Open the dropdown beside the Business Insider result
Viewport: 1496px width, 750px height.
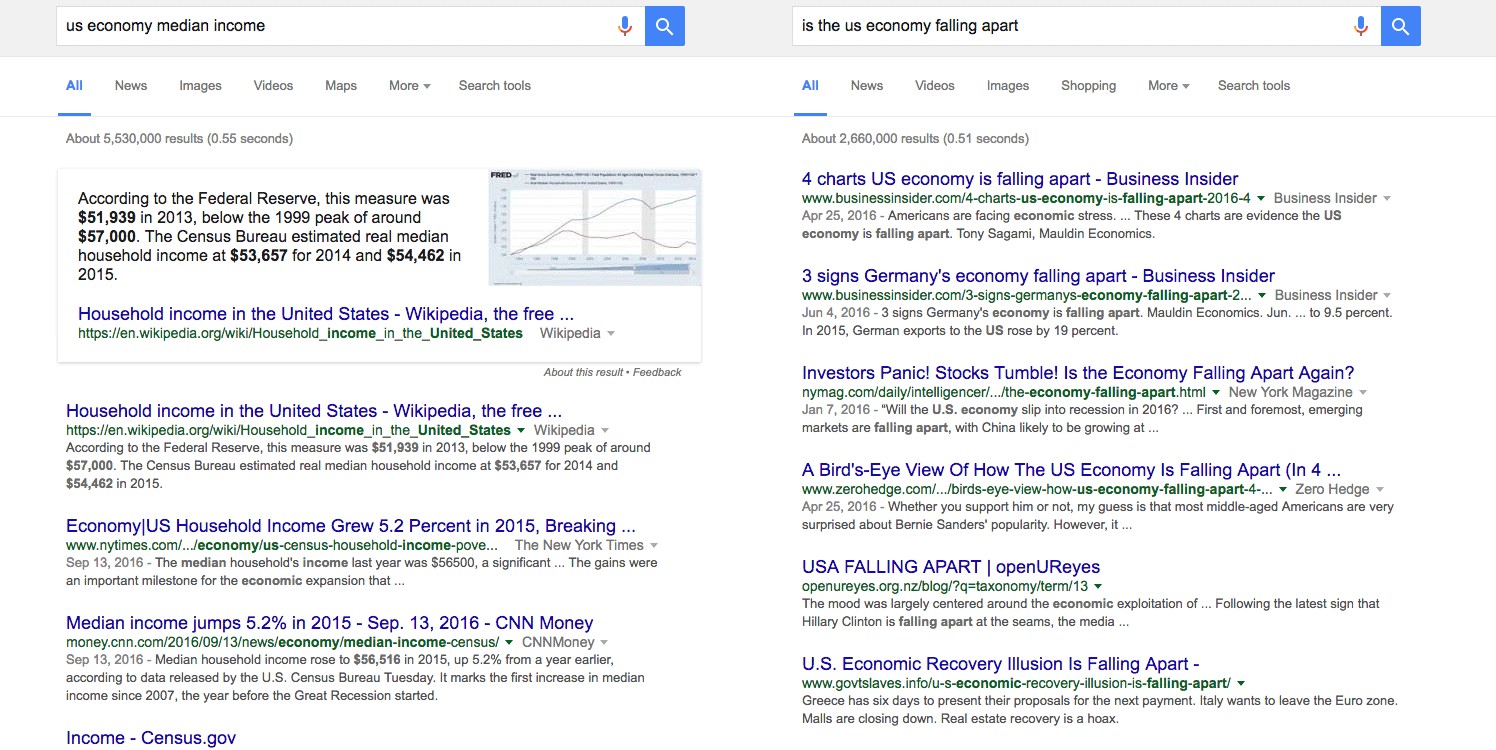click(1261, 198)
